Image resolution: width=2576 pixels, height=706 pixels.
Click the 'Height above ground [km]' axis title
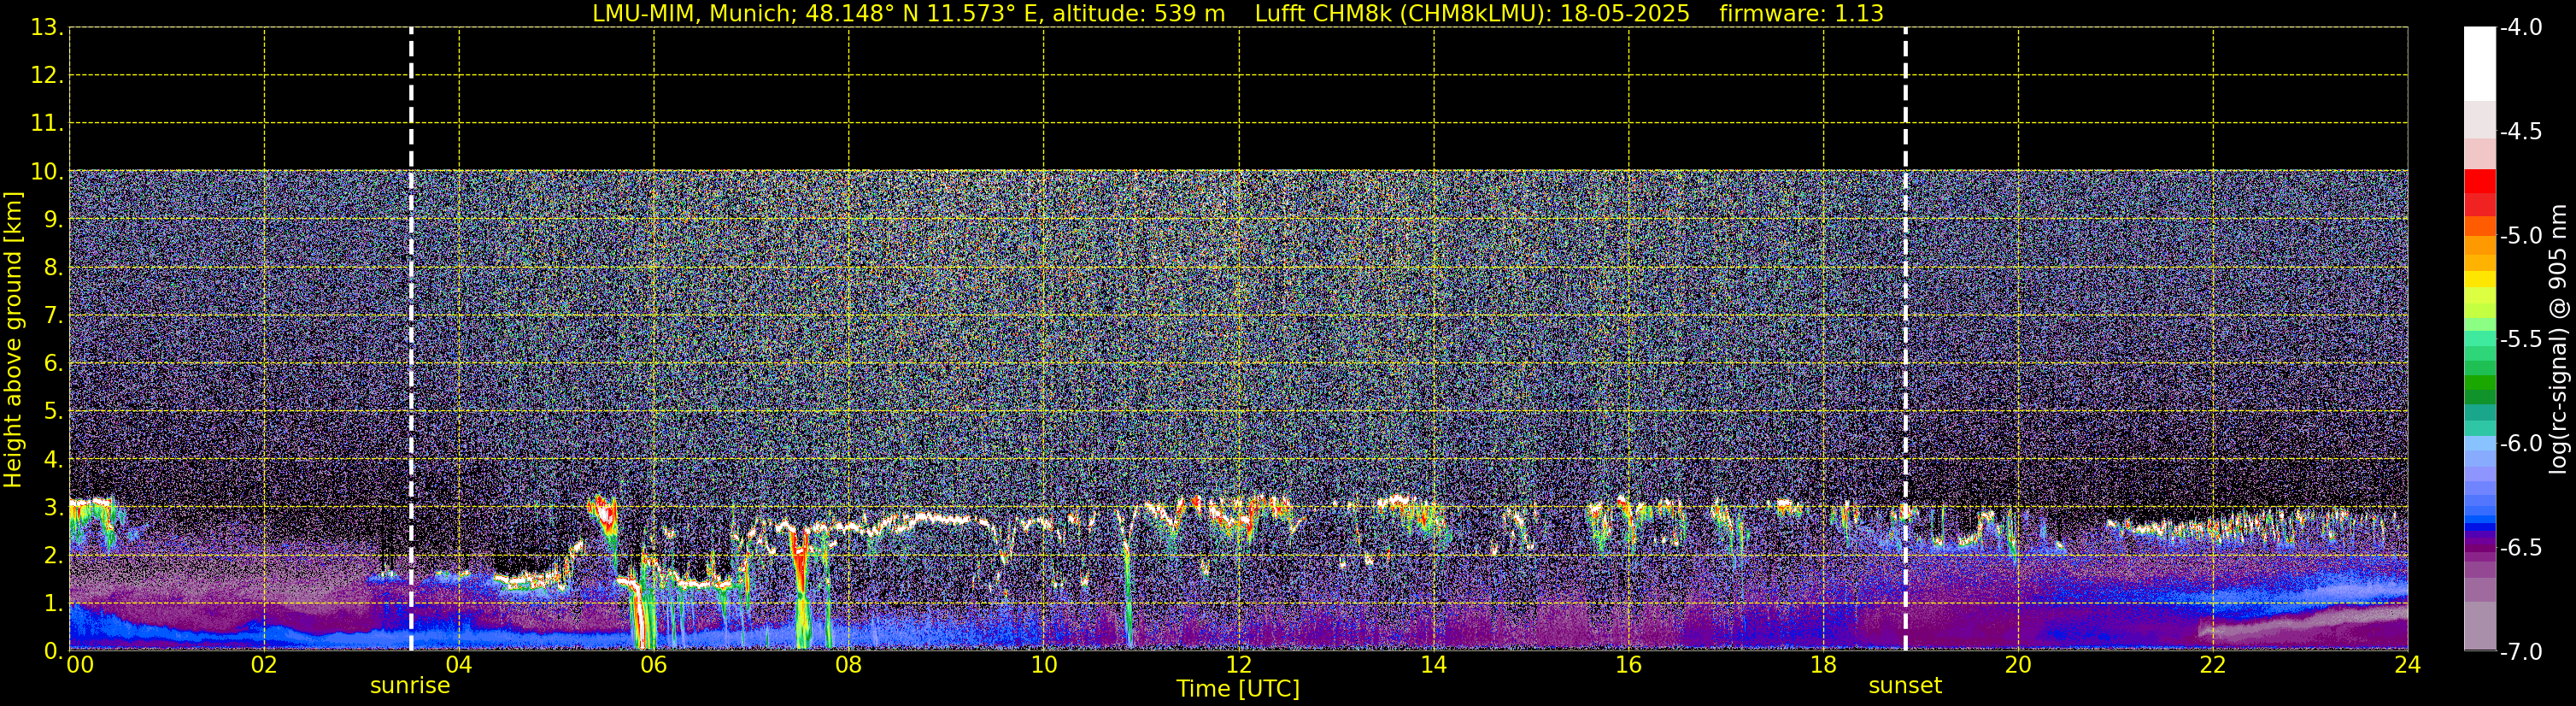(x=12, y=340)
